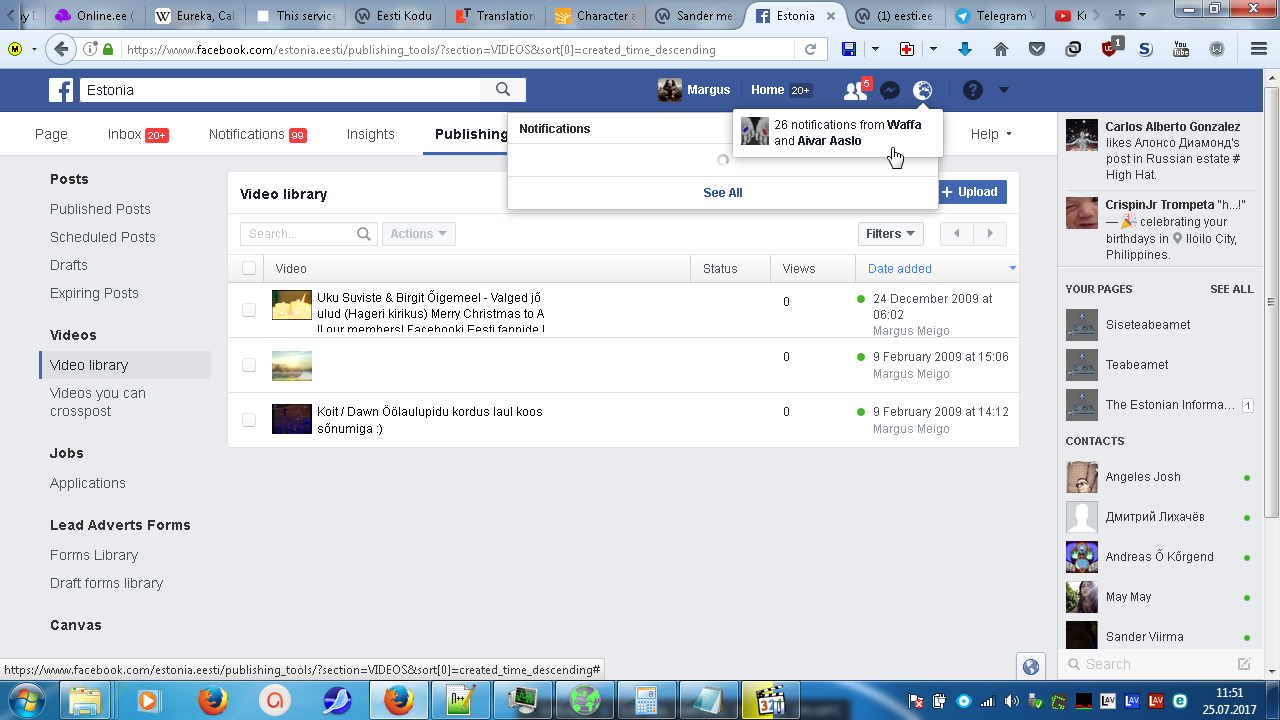
Task: Click the Facebook search box containing Estonia
Action: click(x=280, y=90)
